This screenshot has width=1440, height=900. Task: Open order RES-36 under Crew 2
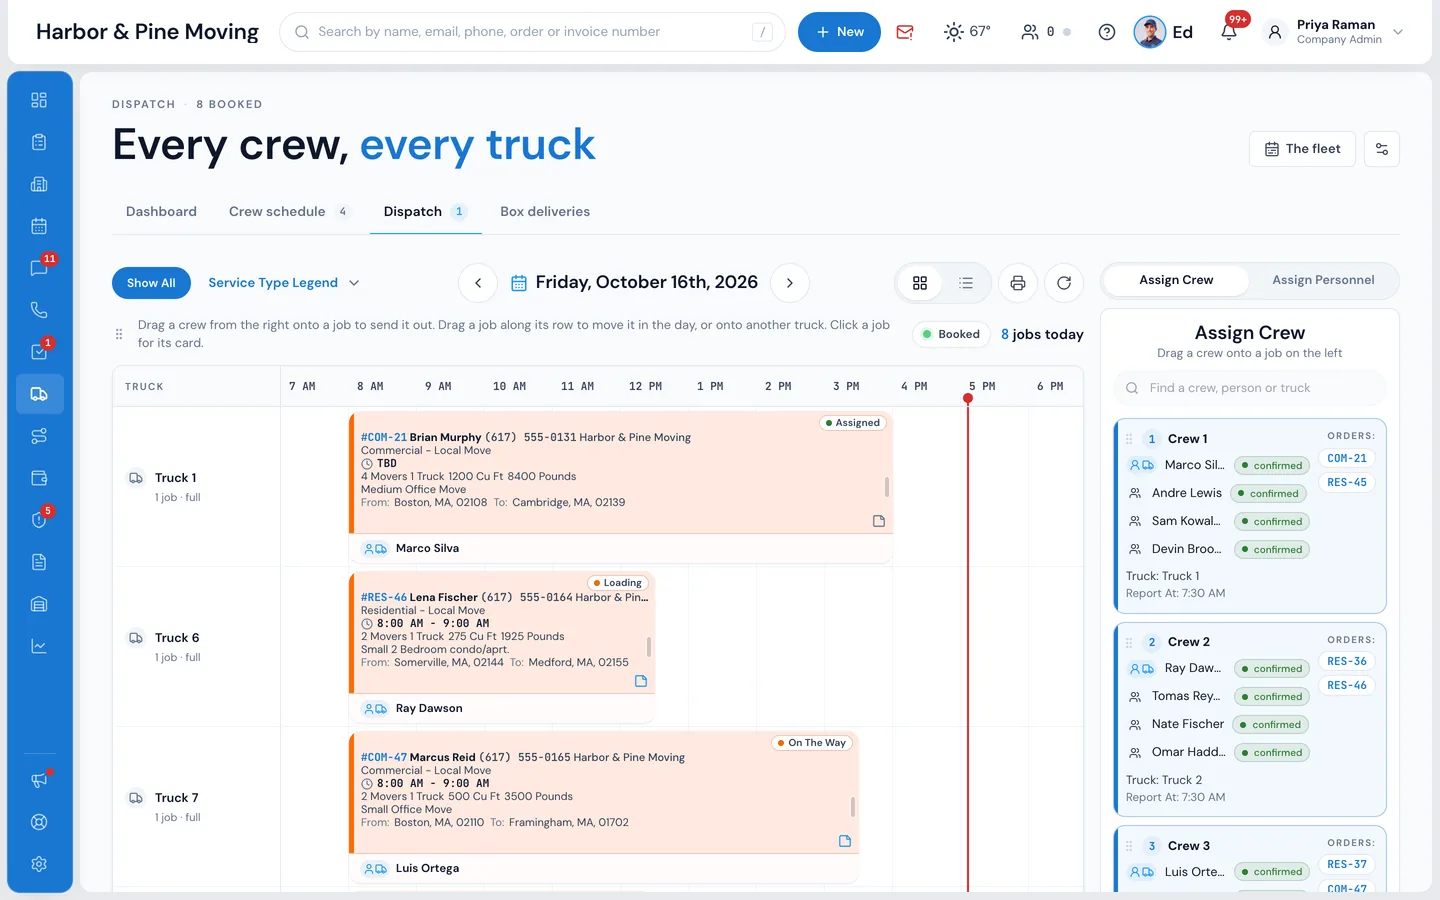(x=1347, y=661)
